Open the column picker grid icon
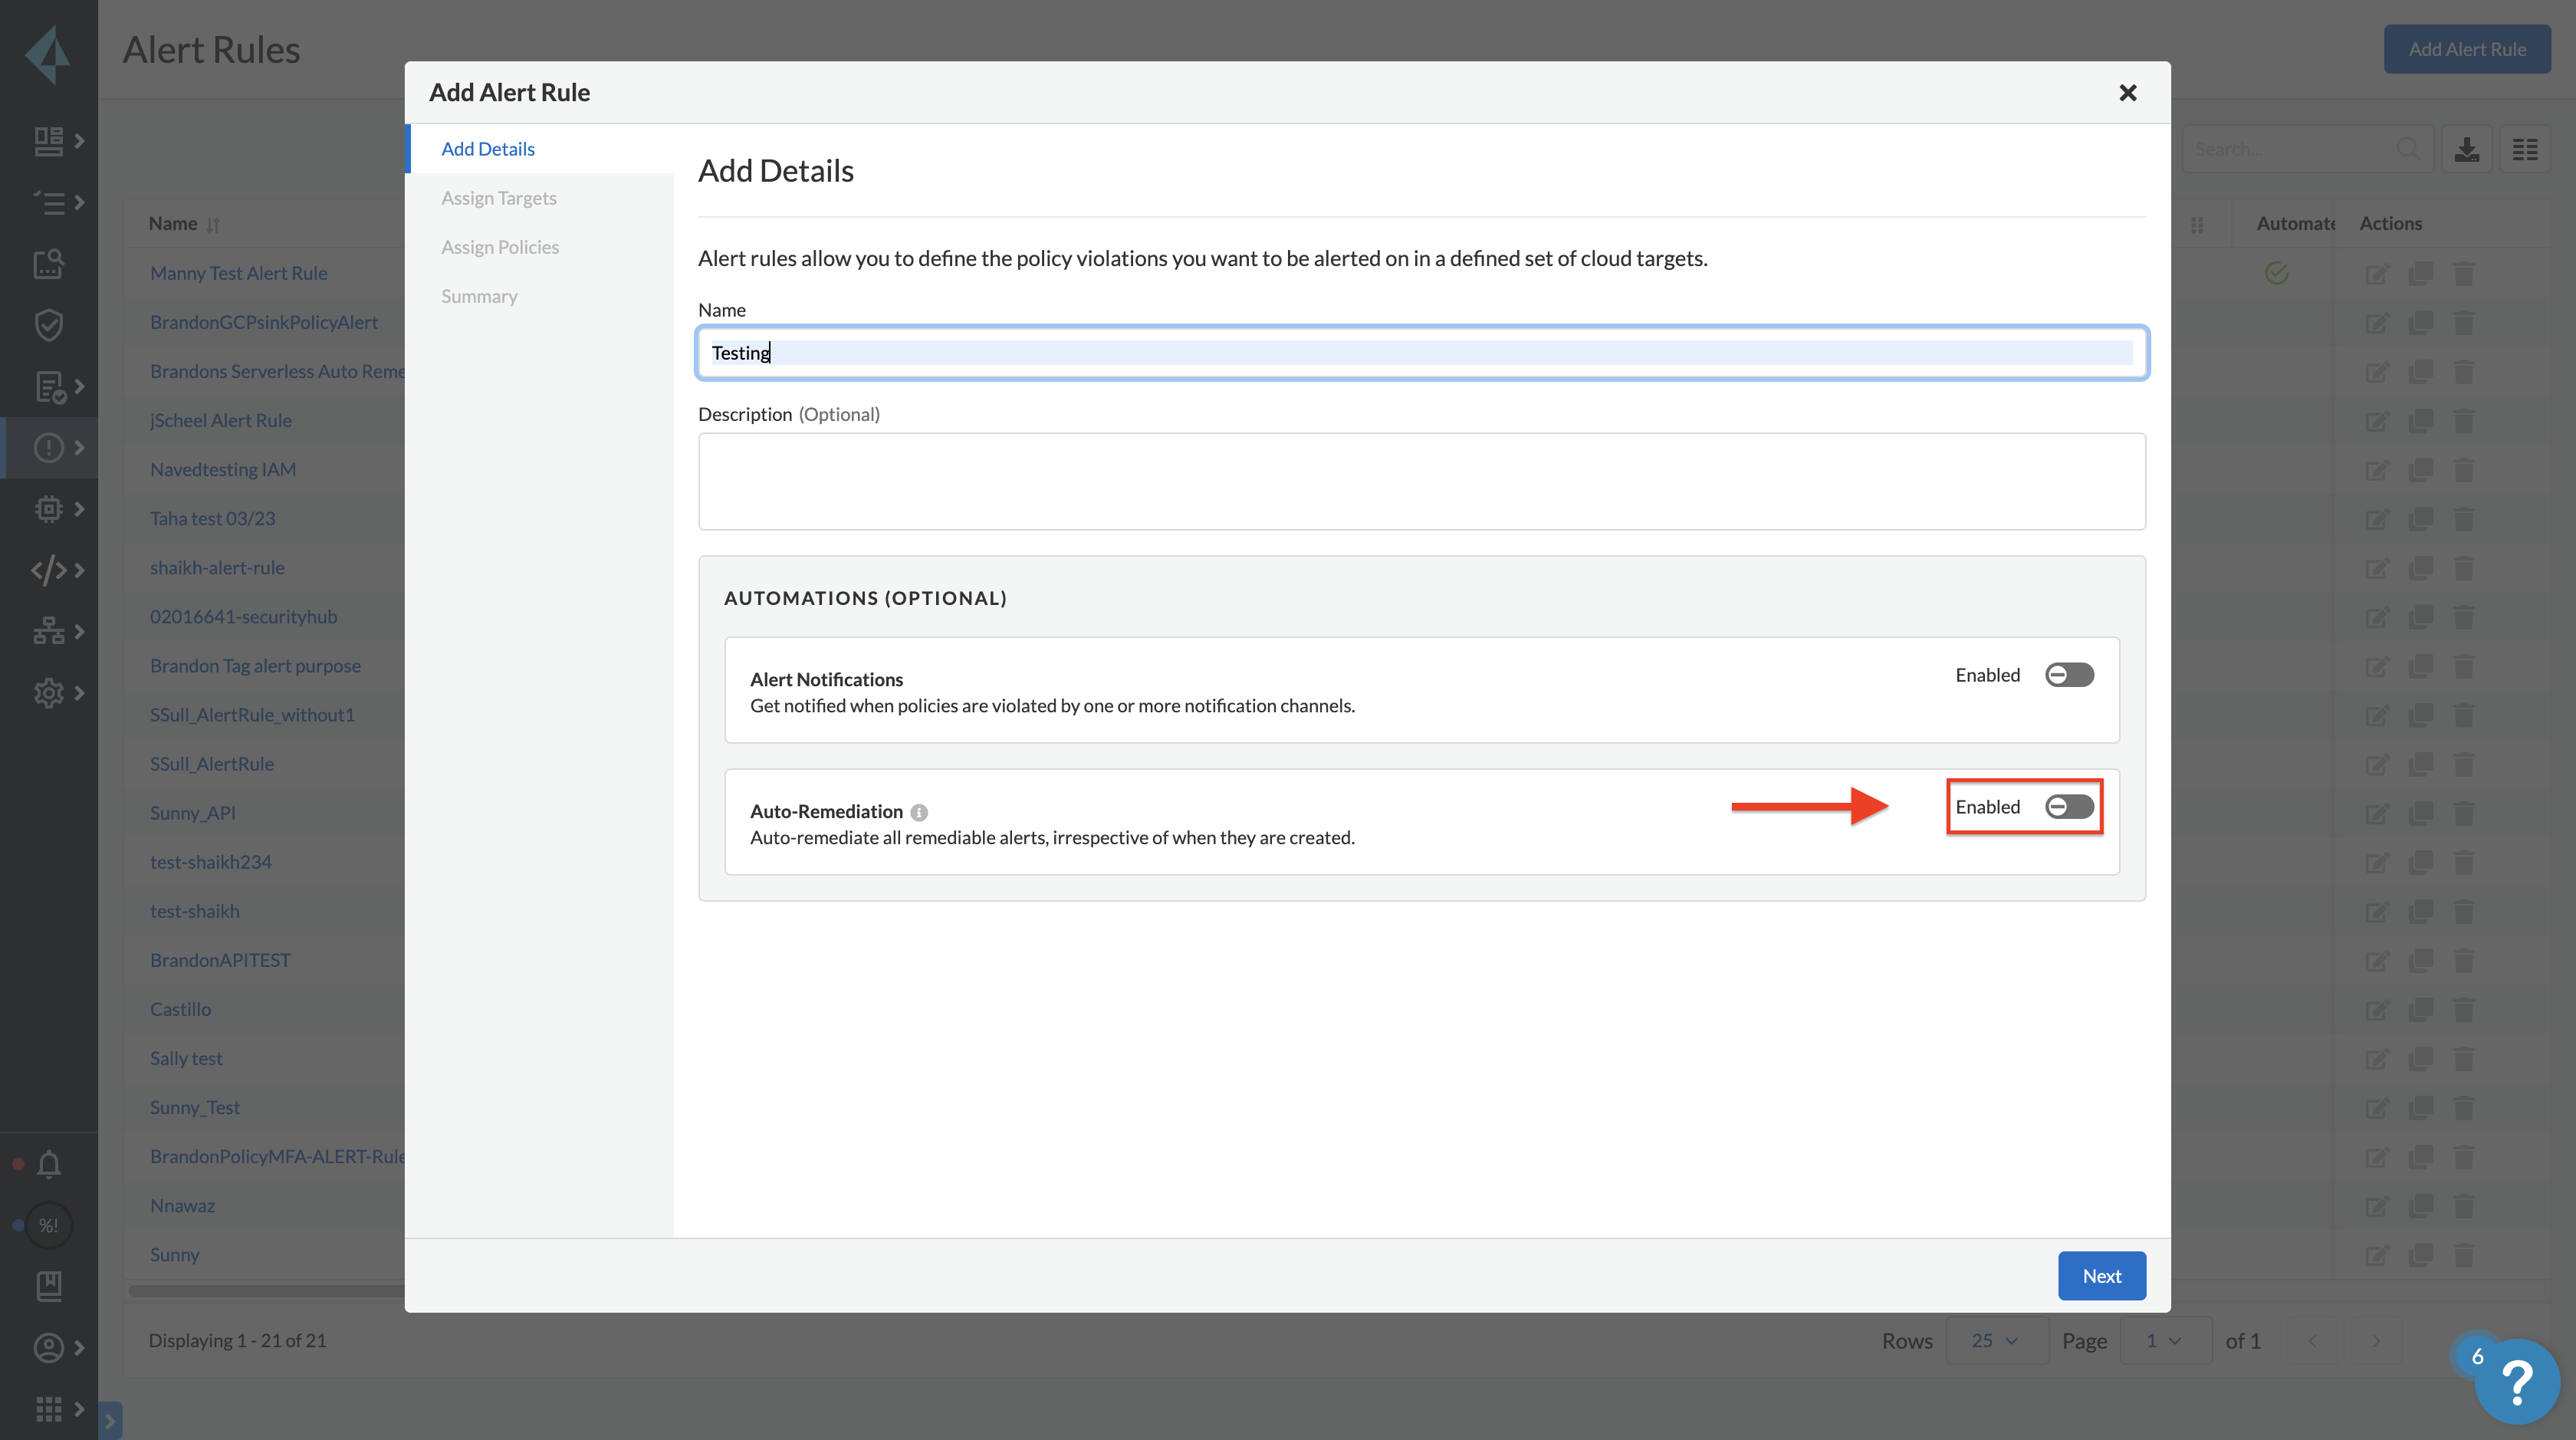Screen dimensions: 2576x1440 pyautogui.click(x=2525, y=149)
